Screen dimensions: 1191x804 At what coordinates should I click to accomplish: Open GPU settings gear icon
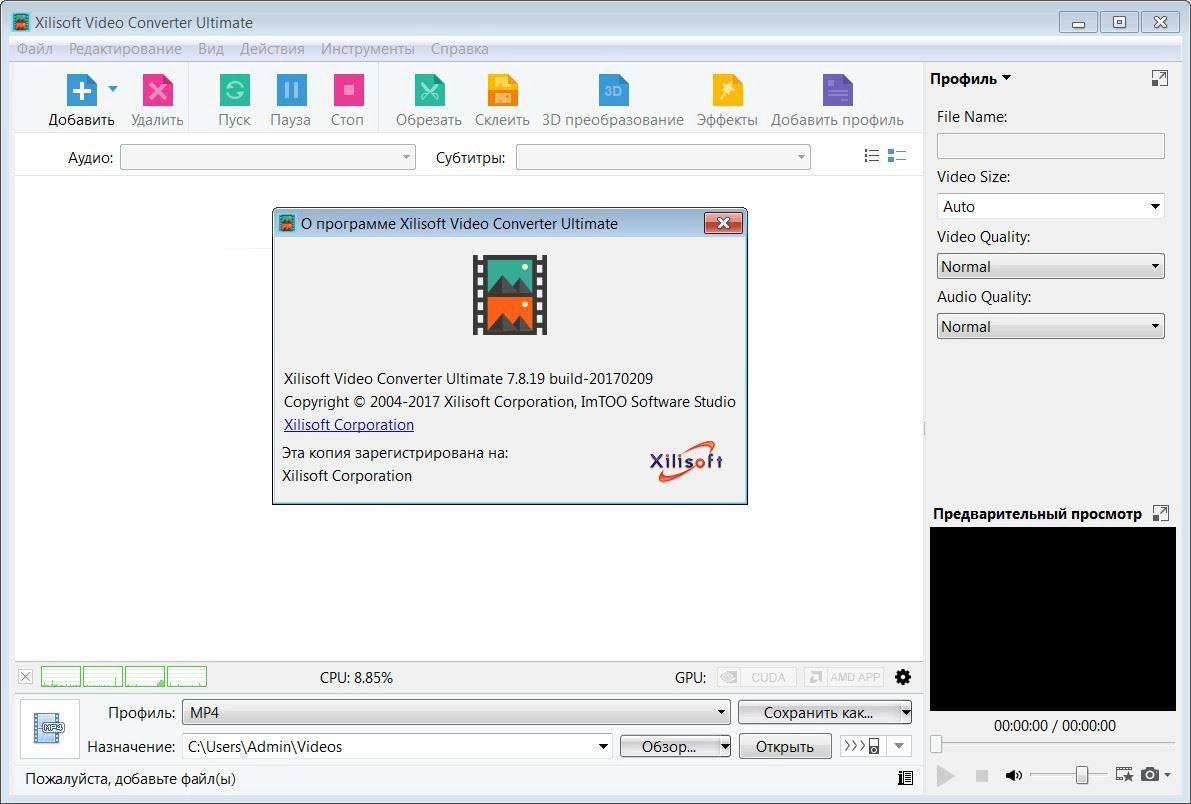click(x=902, y=677)
